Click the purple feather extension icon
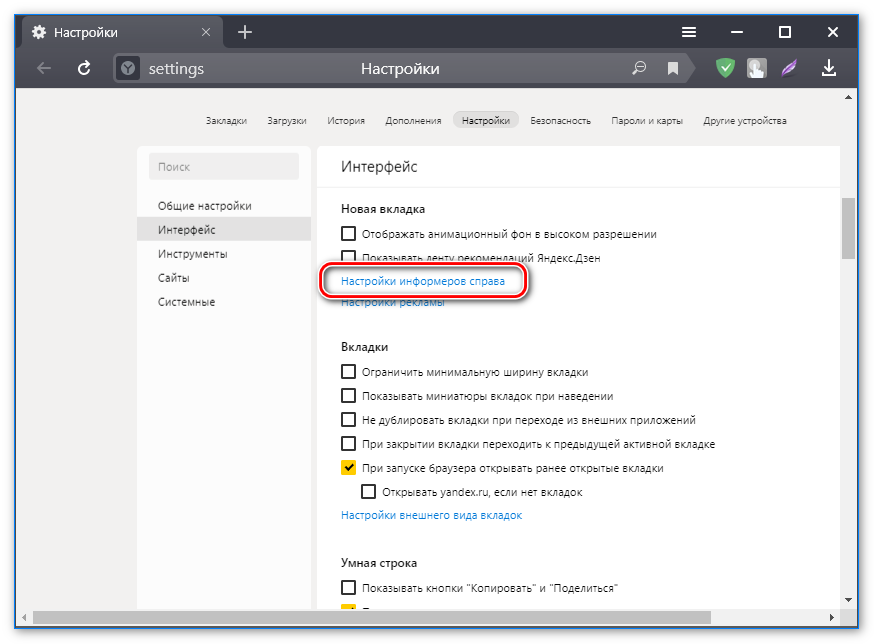Viewport: 874px width, 644px height. click(790, 68)
